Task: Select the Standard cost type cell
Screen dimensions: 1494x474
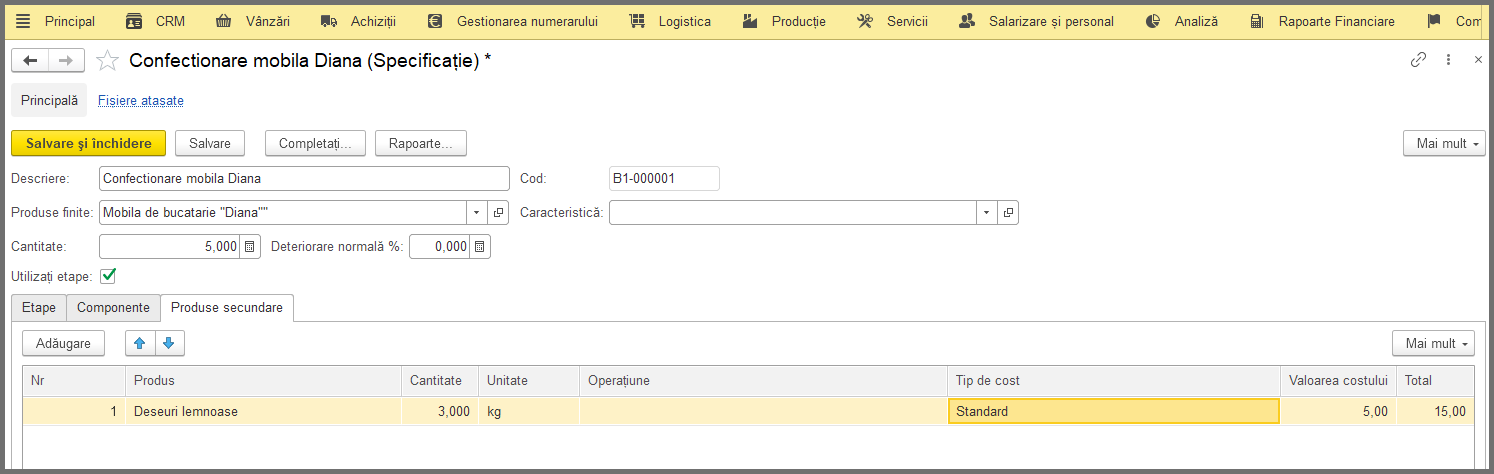Action: coord(1113,411)
